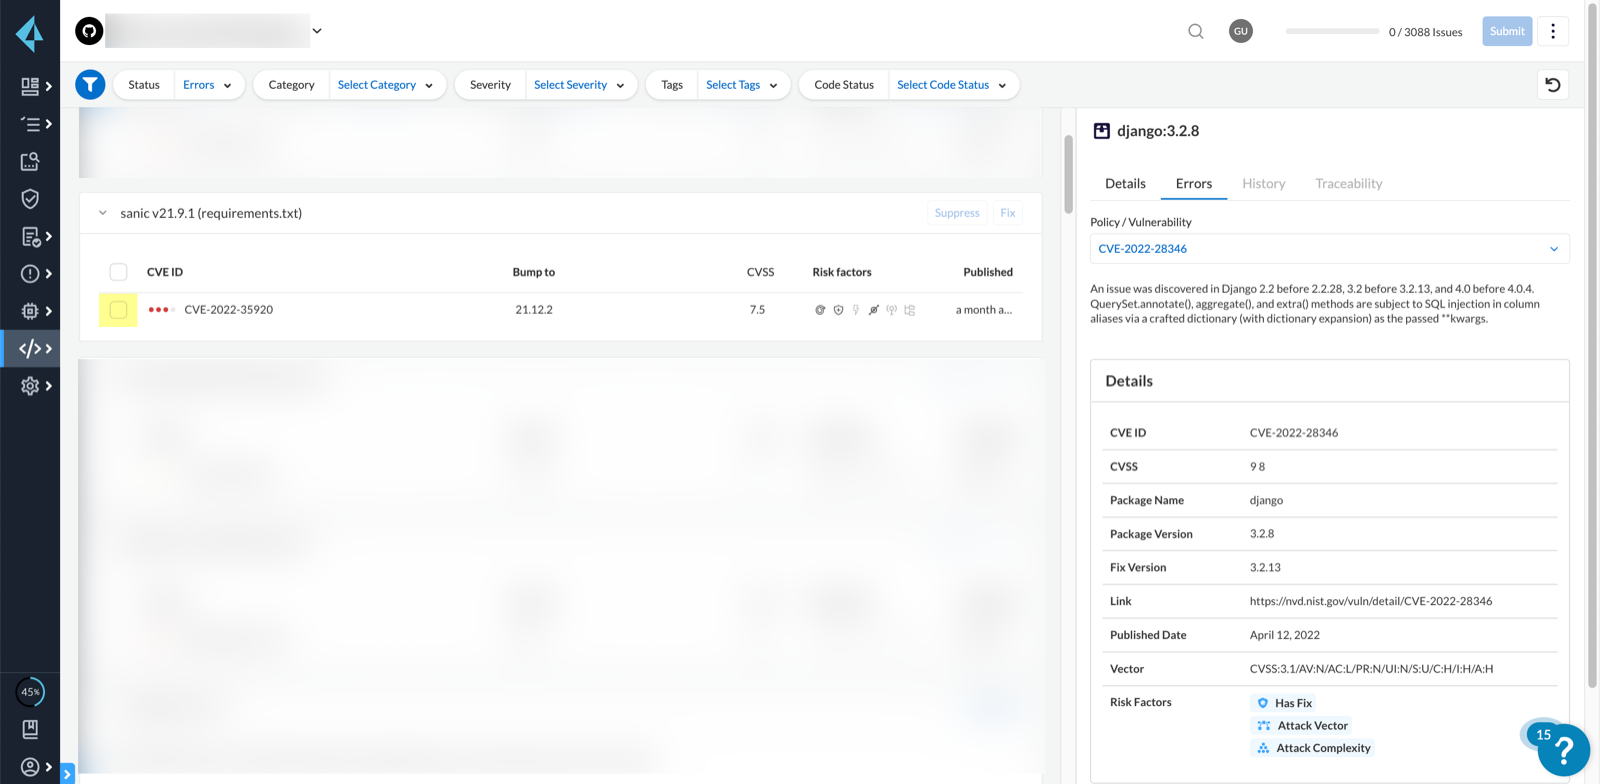Click the Fix Version value 3.2.13

point(1265,567)
